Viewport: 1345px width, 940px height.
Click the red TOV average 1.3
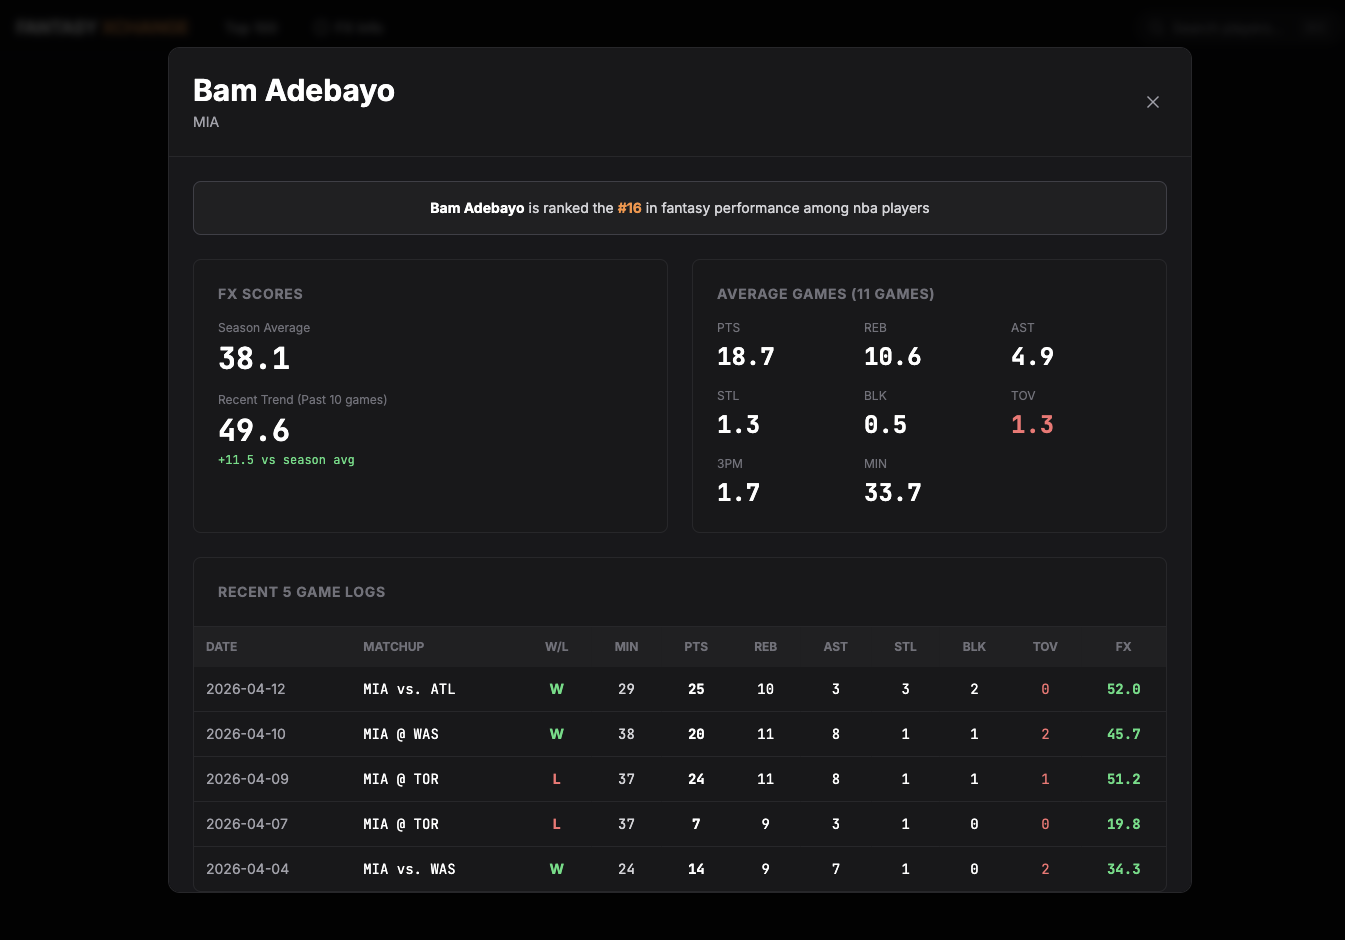pos(1032,424)
